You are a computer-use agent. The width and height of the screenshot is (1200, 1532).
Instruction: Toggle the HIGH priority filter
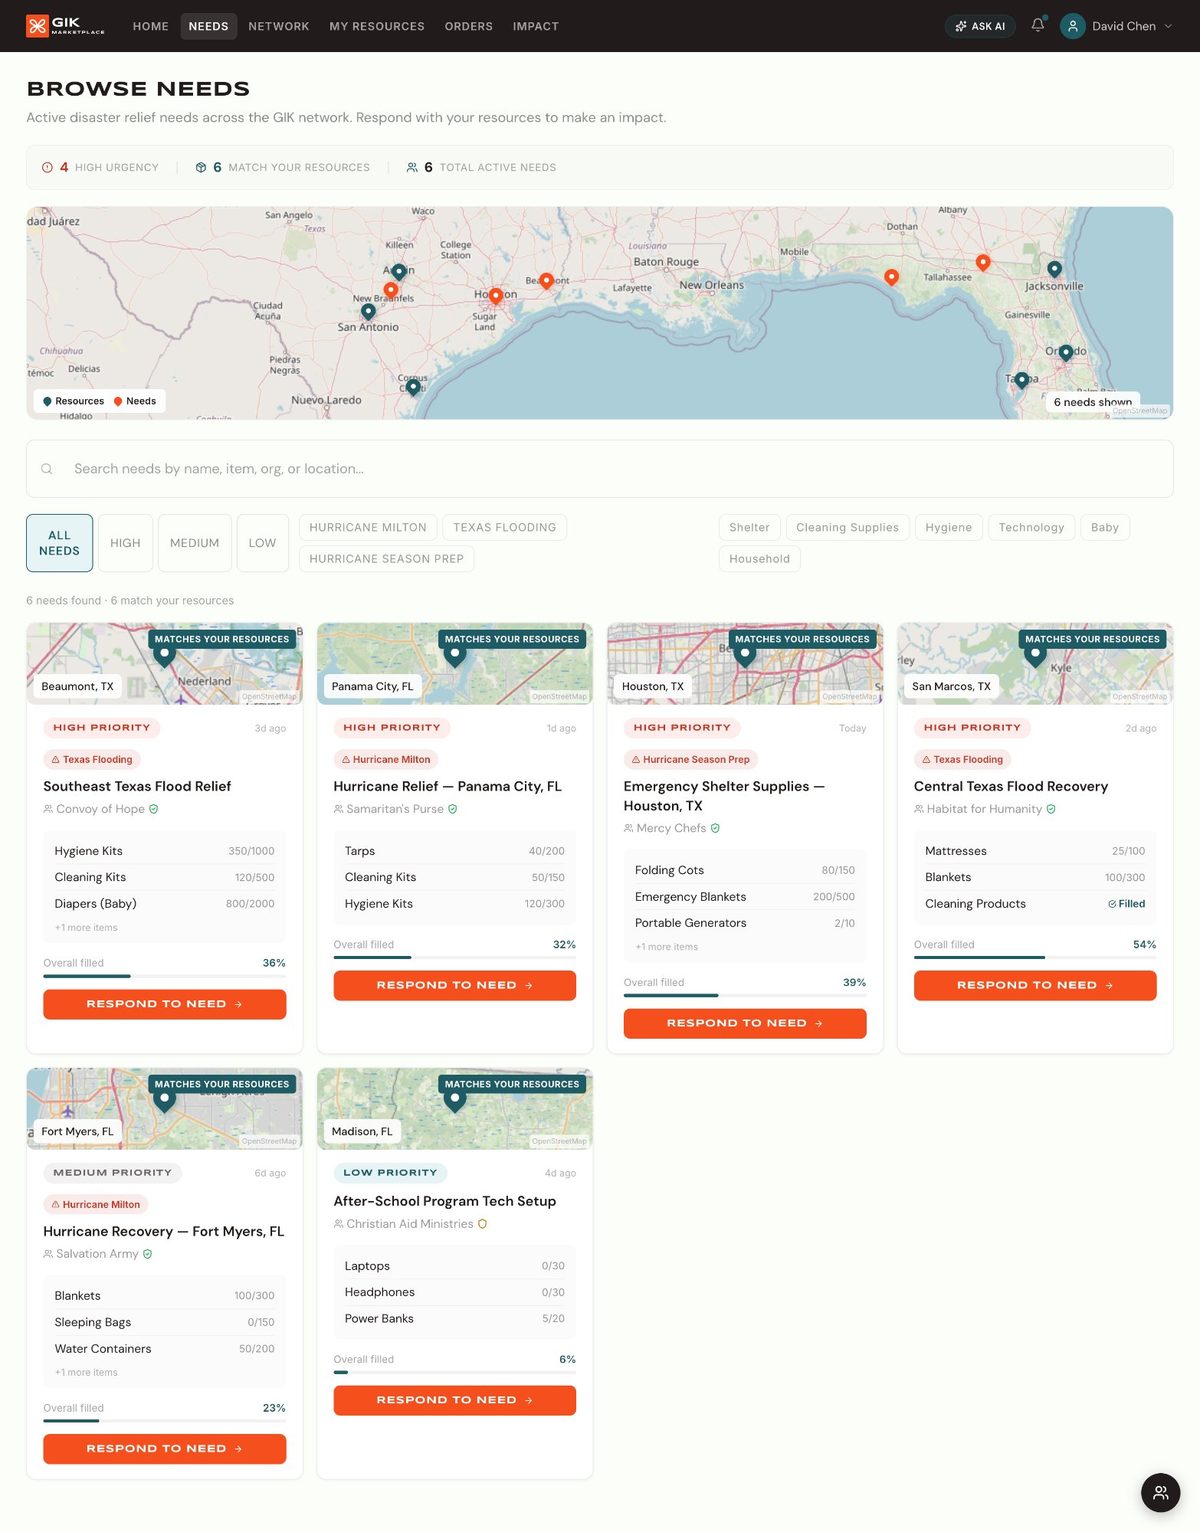(124, 542)
